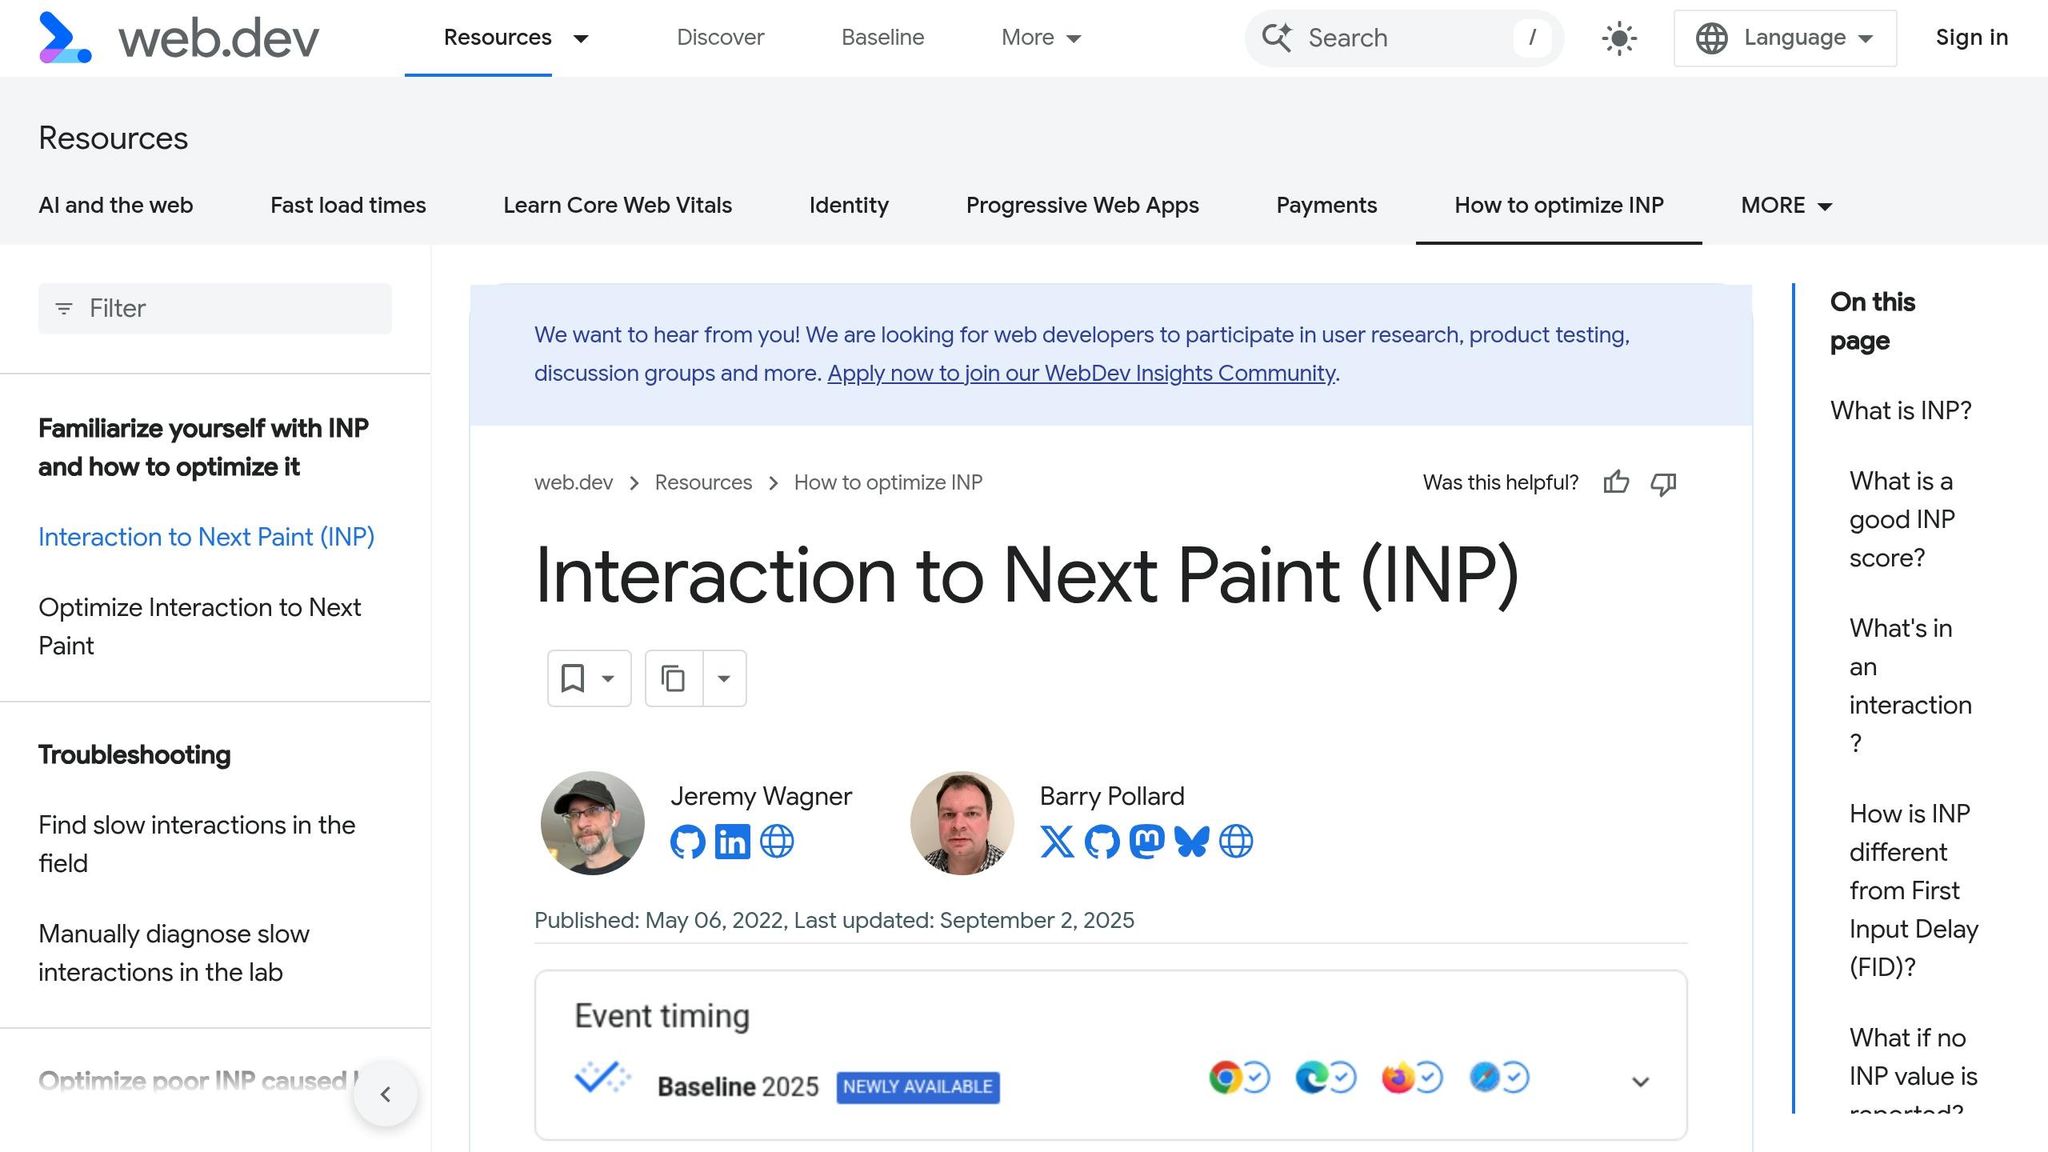
Task: Click the thumbs down not helpful icon
Action: [x=1663, y=483]
